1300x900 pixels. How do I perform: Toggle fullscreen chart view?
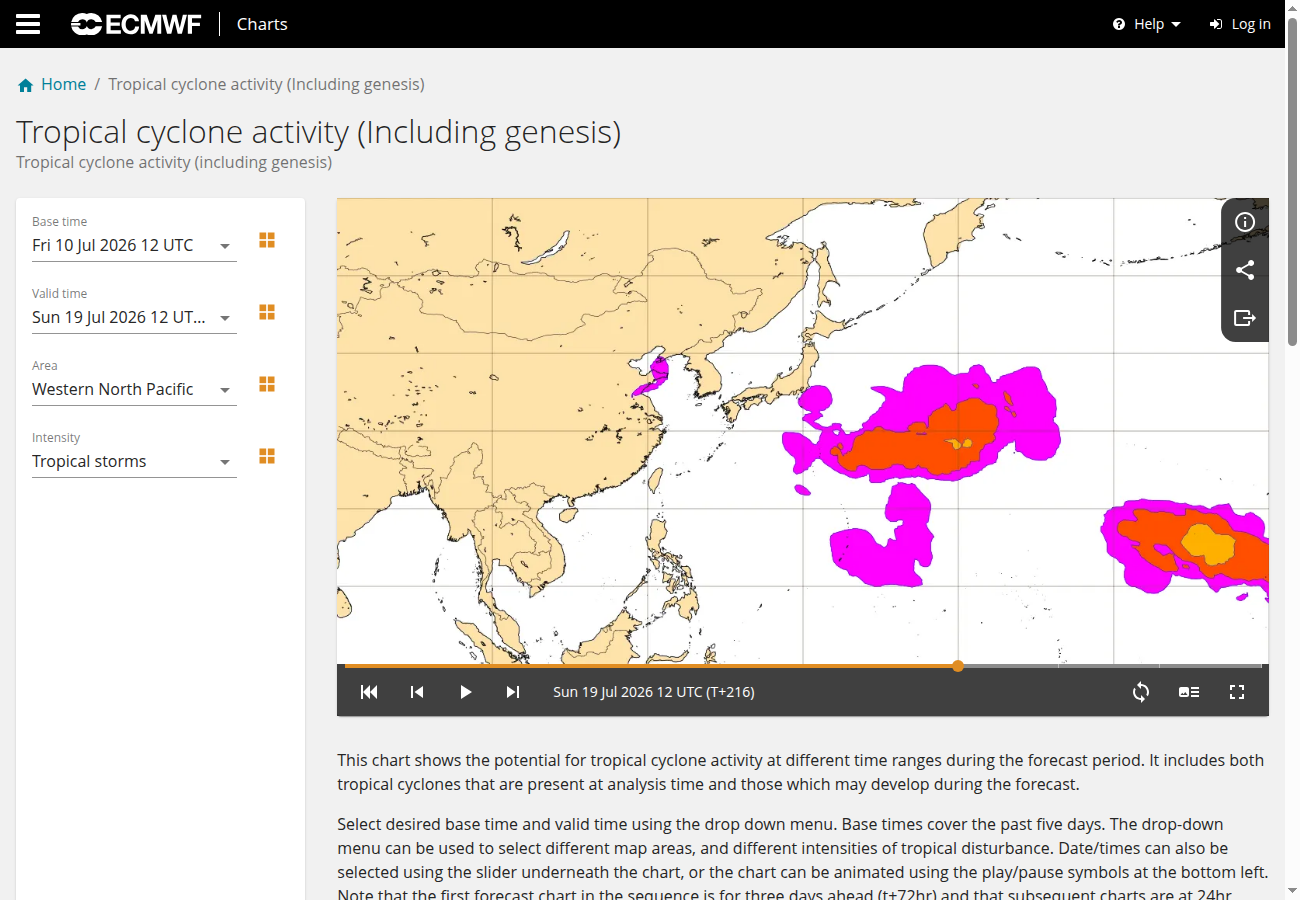(x=1237, y=692)
